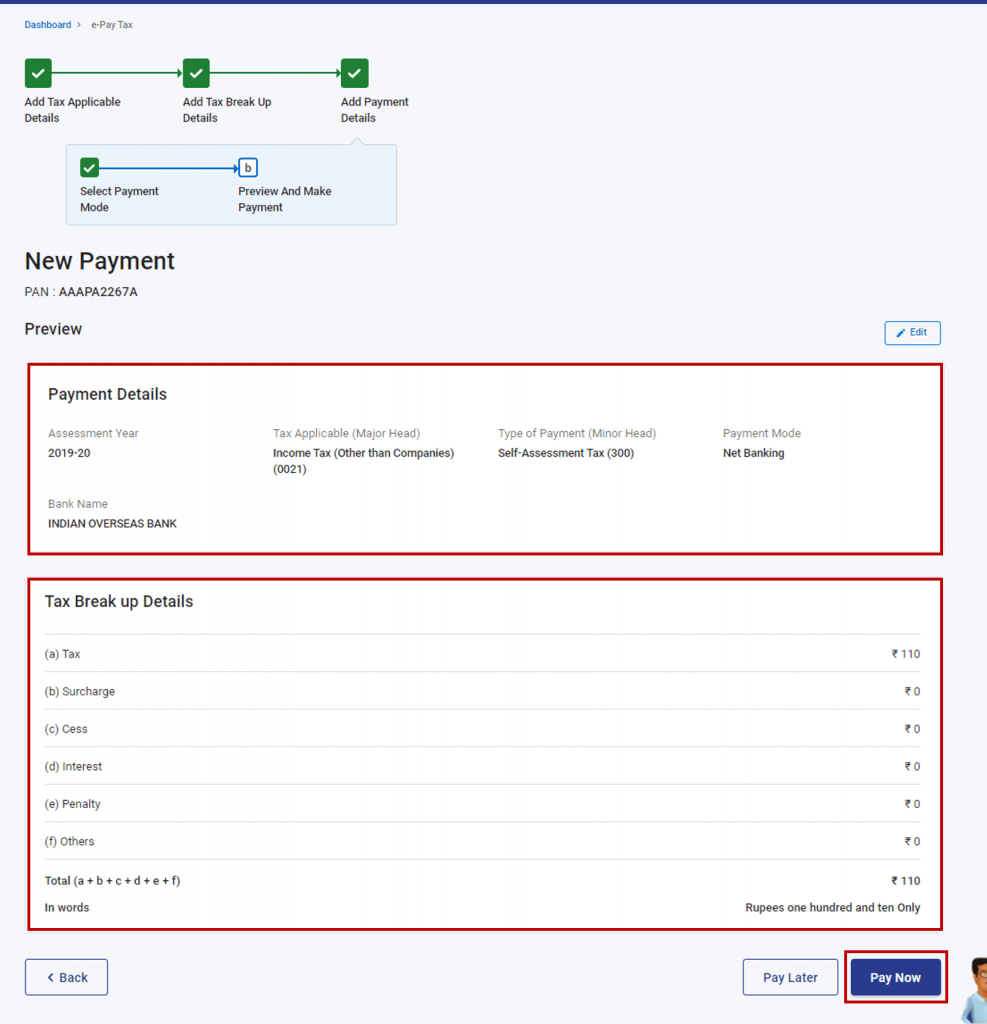987x1024 pixels.
Task: Open the Preview And Make Payment step icon
Action: tap(247, 167)
